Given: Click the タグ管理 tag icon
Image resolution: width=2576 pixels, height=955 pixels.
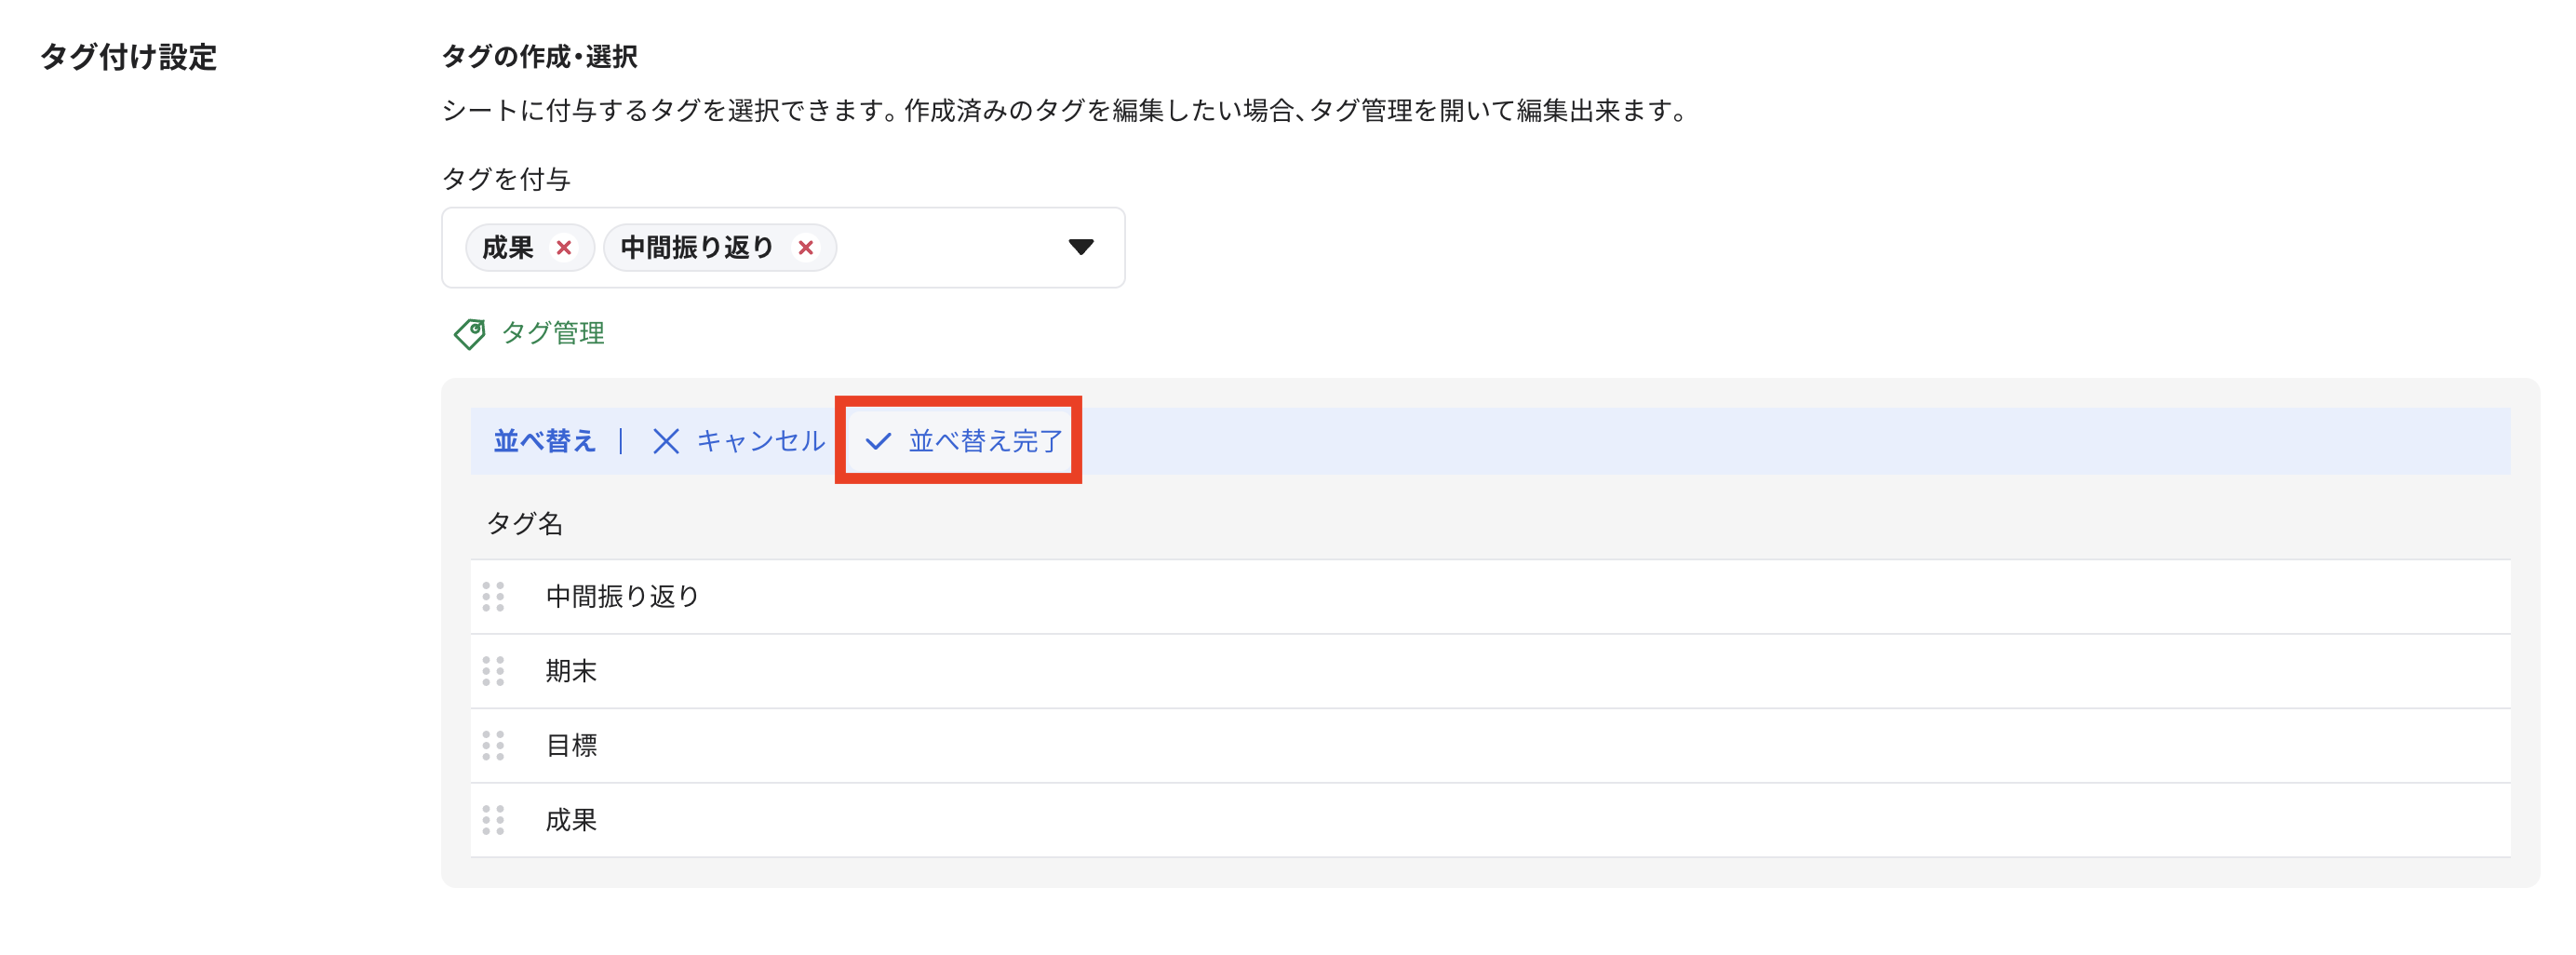Looking at the screenshot, I should click(469, 333).
